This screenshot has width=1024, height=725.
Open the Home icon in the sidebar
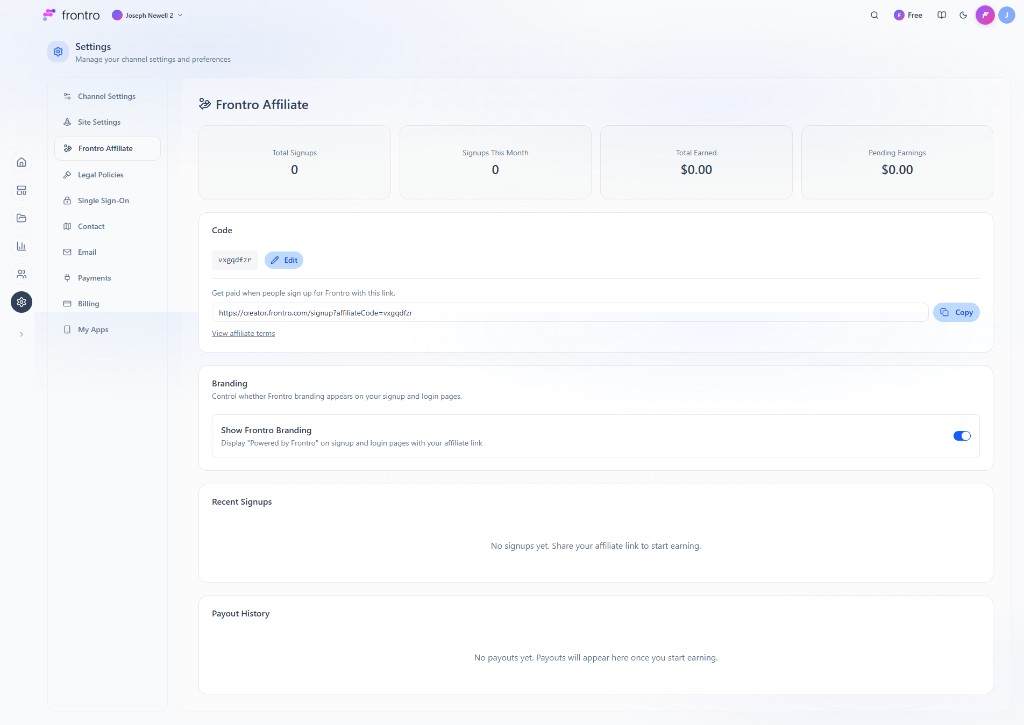(x=21, y=161)
